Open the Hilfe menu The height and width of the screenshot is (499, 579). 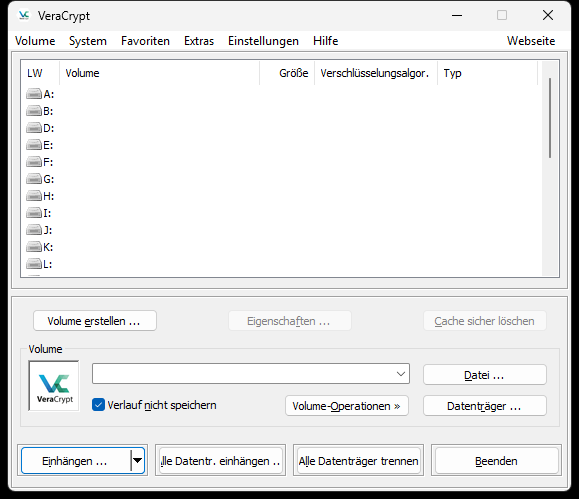tap(326, 41)
